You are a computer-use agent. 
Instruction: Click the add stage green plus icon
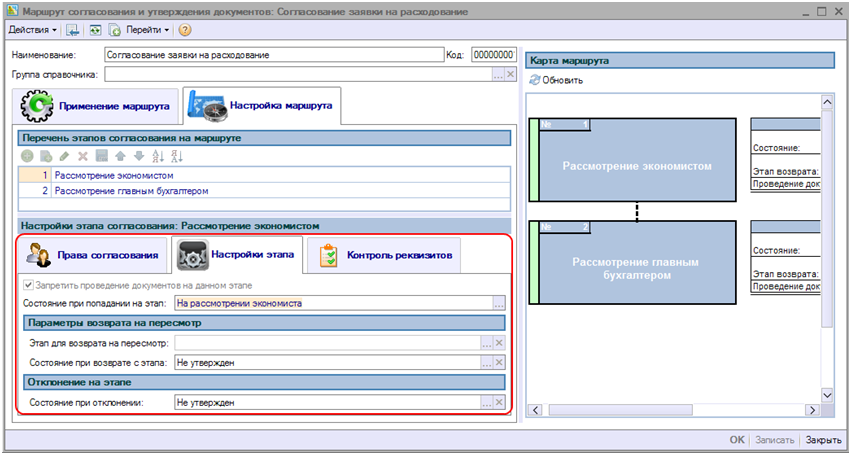pos(28,156)
